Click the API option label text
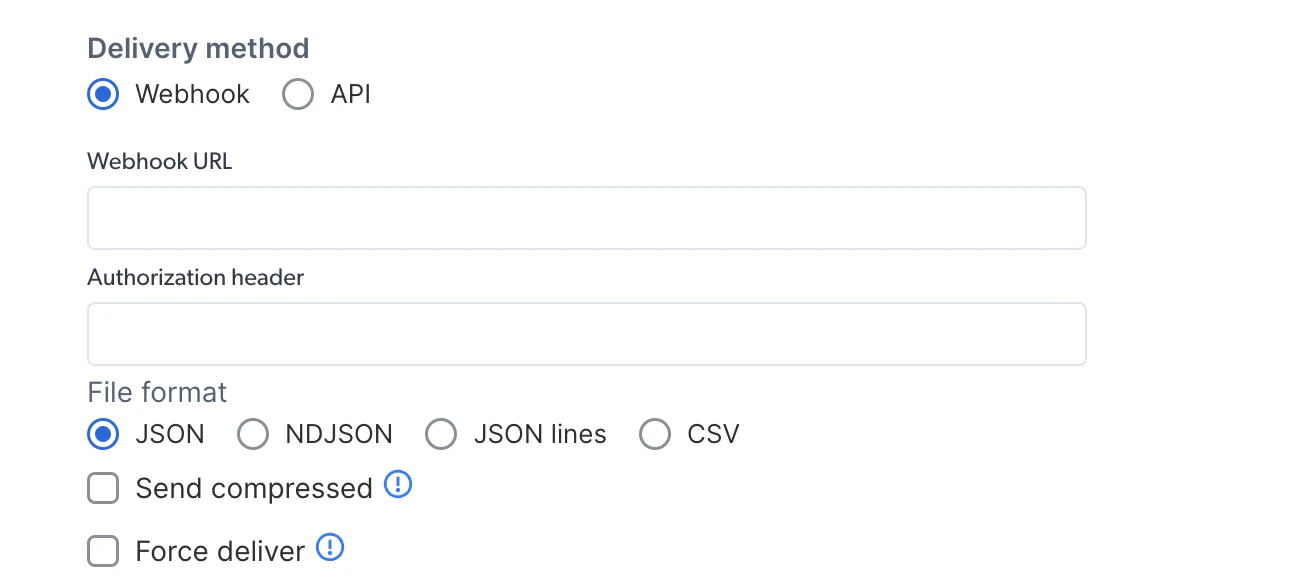 tap(351, 95)
